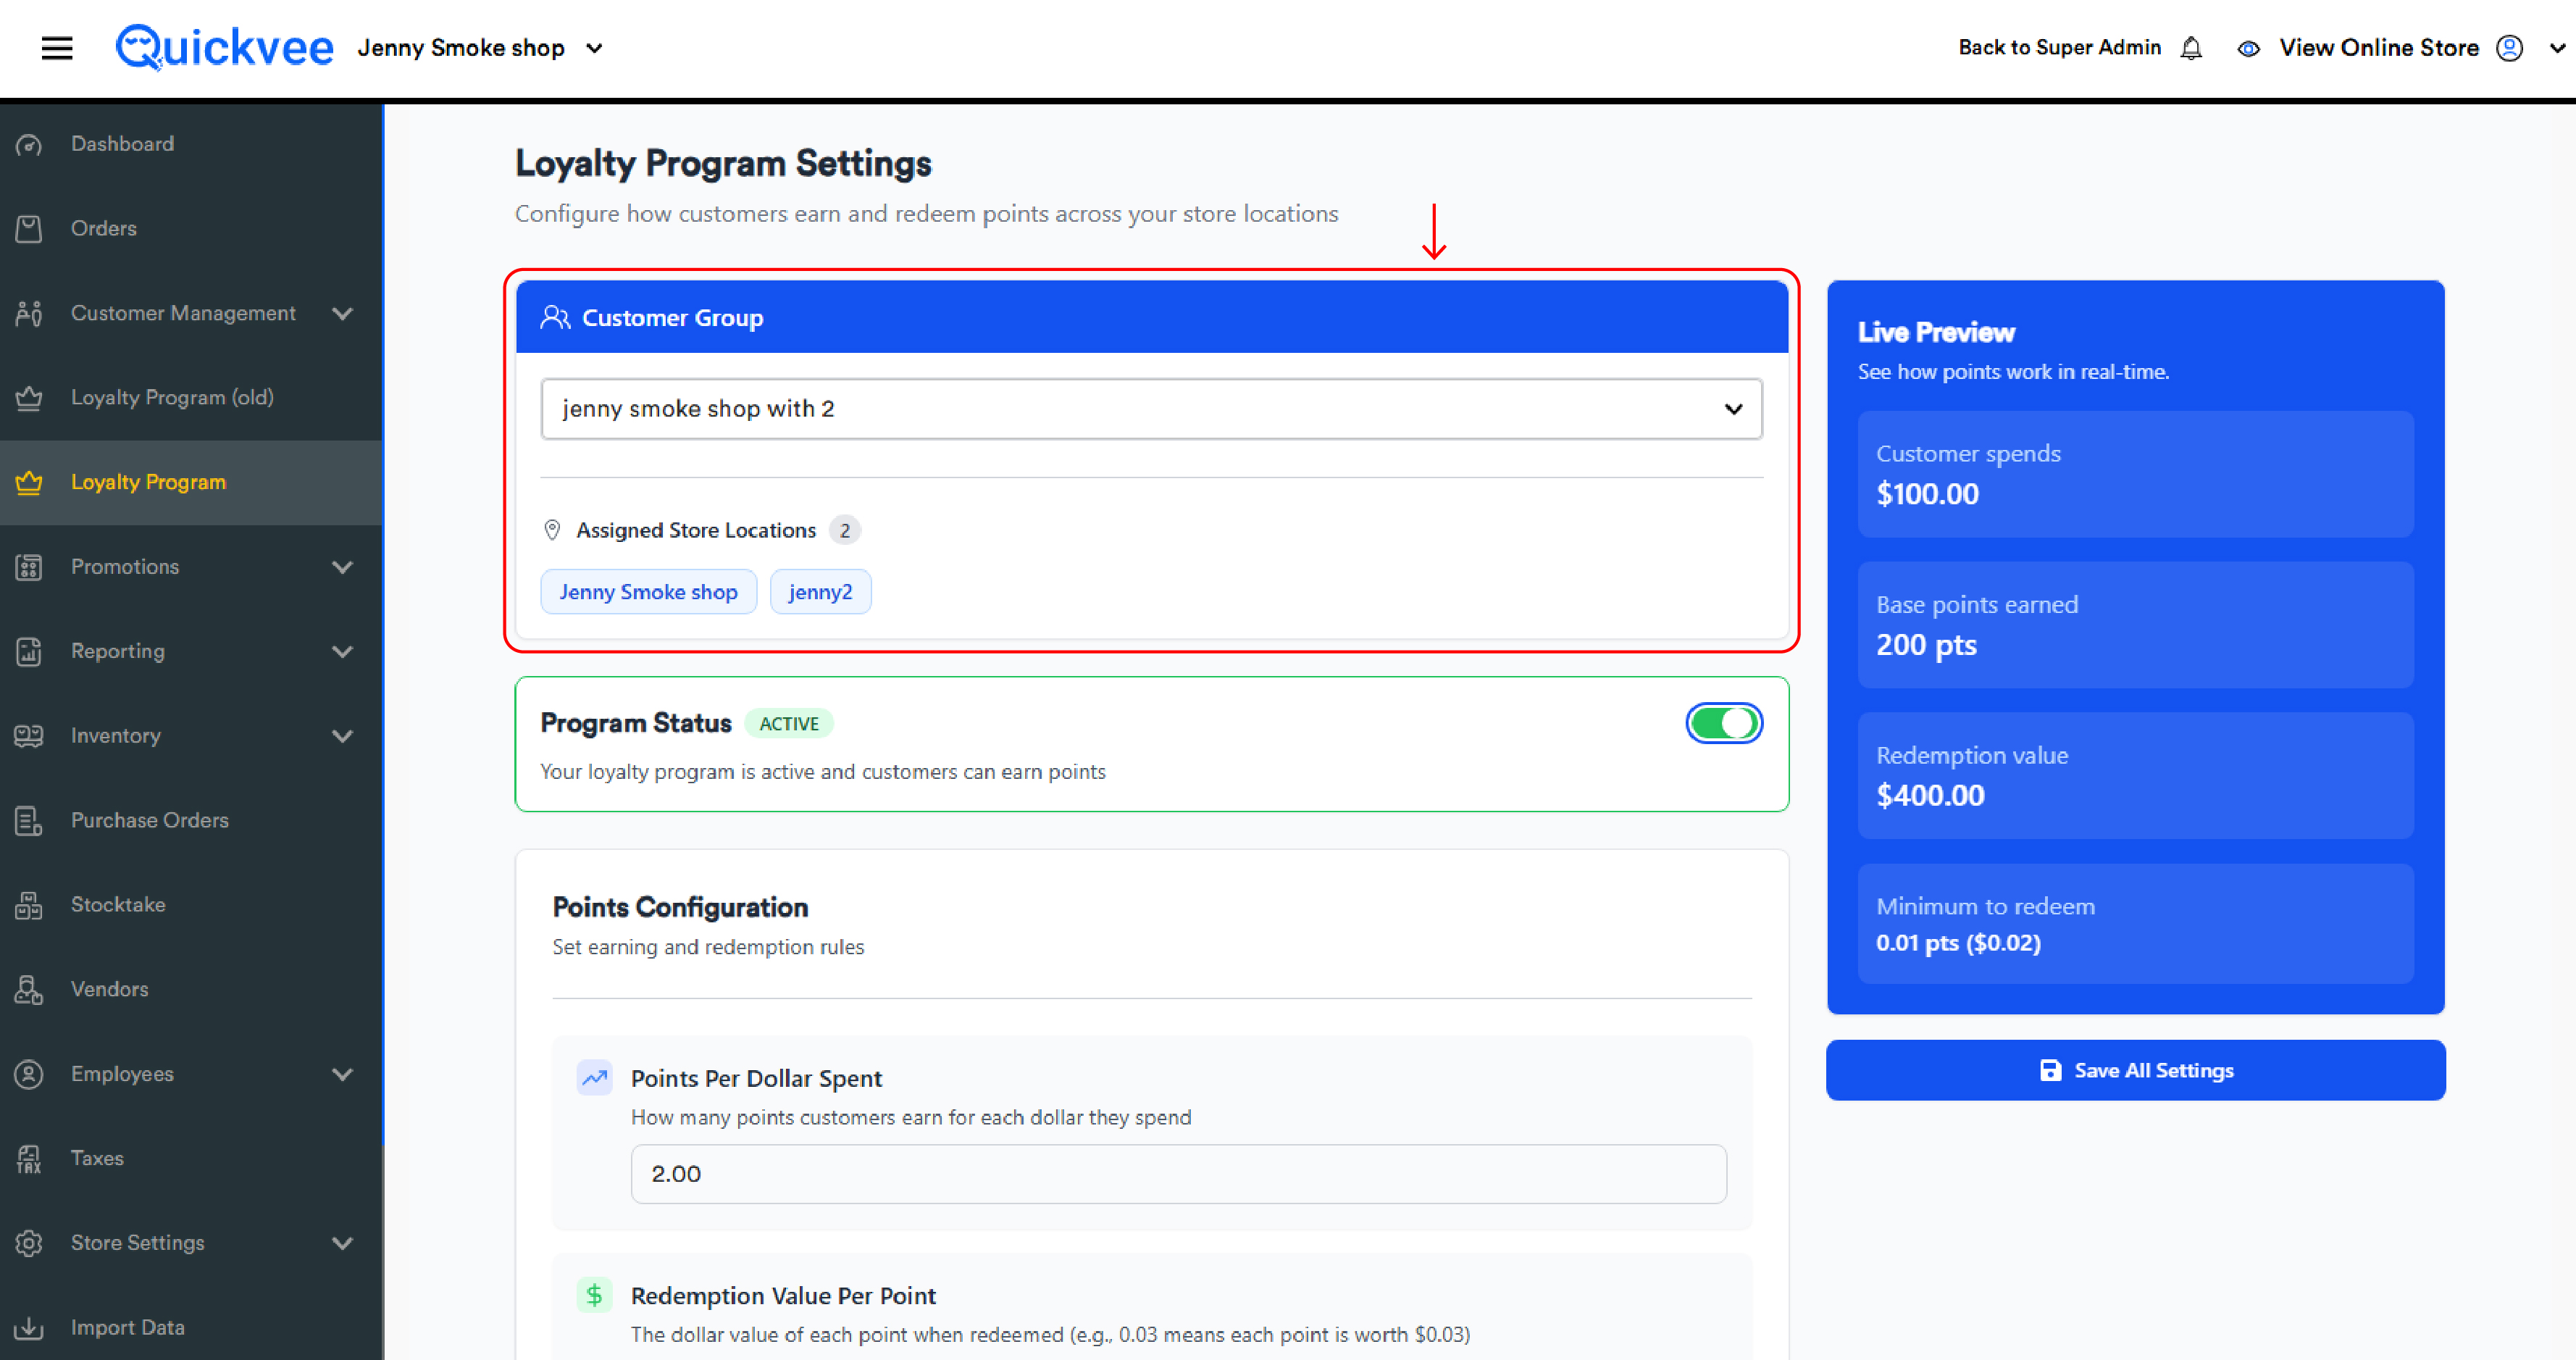Click the Employees person icon

coord(29,1074)
